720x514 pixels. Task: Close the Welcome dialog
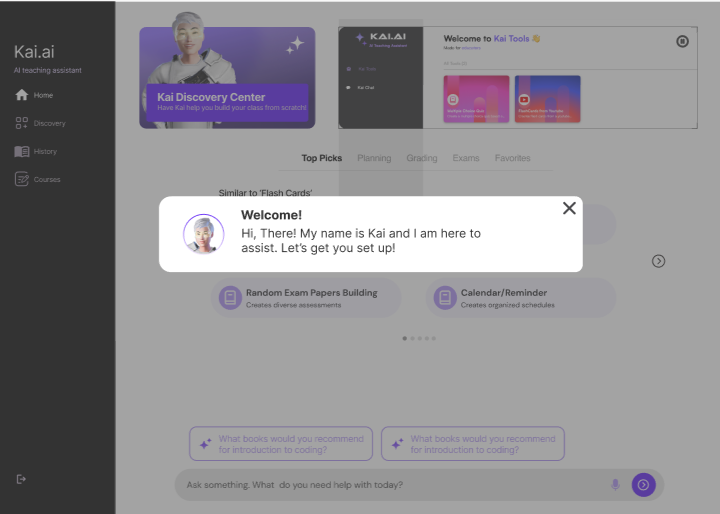[569, 208]
